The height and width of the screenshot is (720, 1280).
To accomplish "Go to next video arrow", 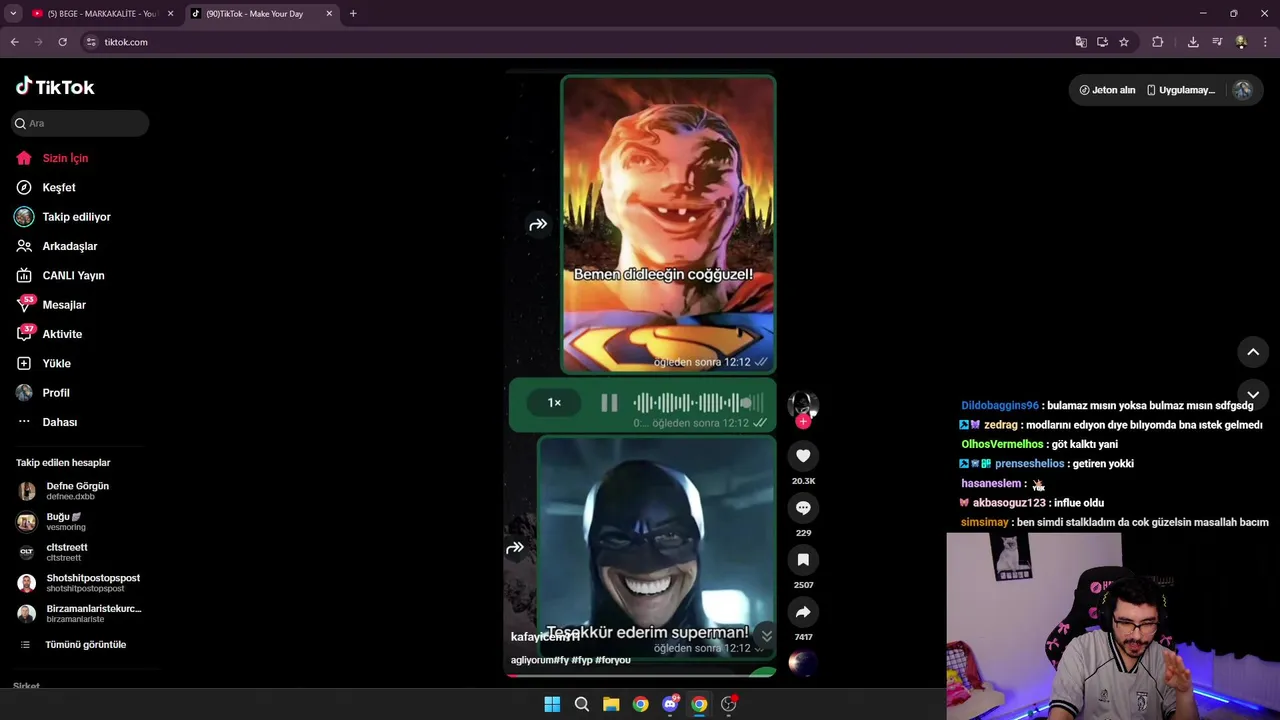I will pos(1253,394).
